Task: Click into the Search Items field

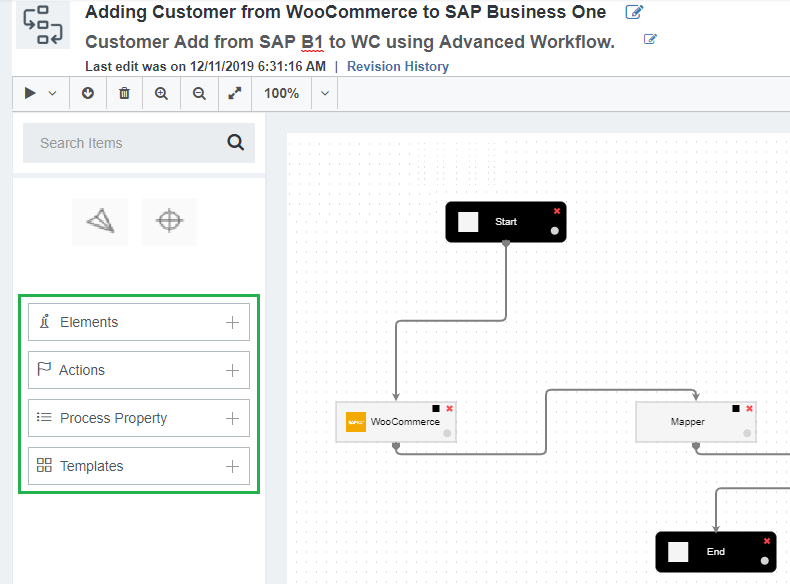Action: (x=120, y=143)
